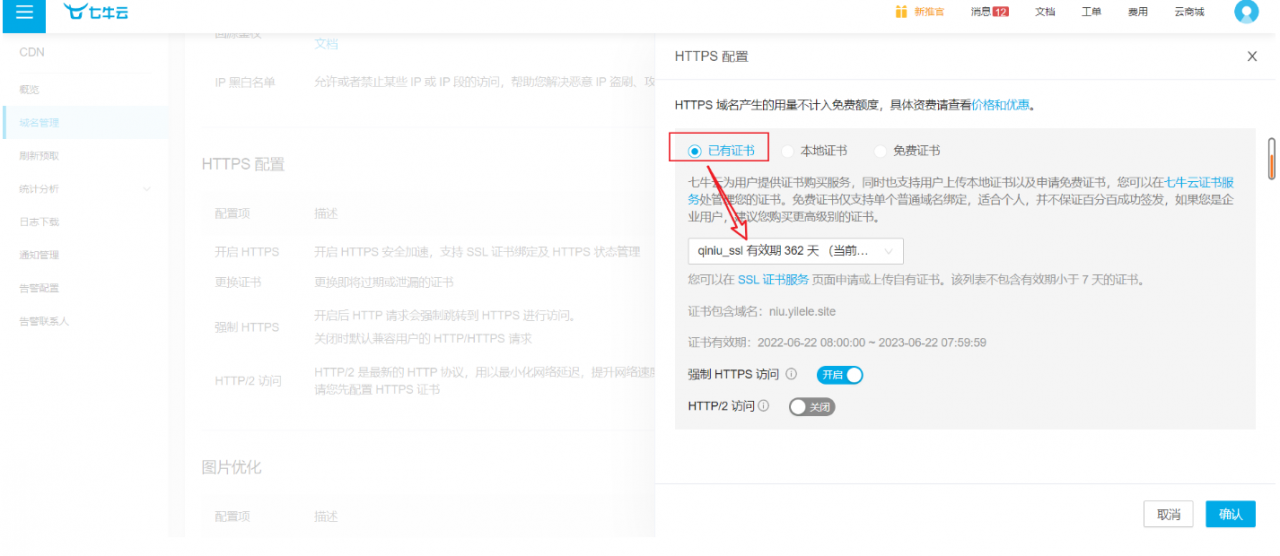
Task: Click the 确认 button
Action: pos(1230,514)
